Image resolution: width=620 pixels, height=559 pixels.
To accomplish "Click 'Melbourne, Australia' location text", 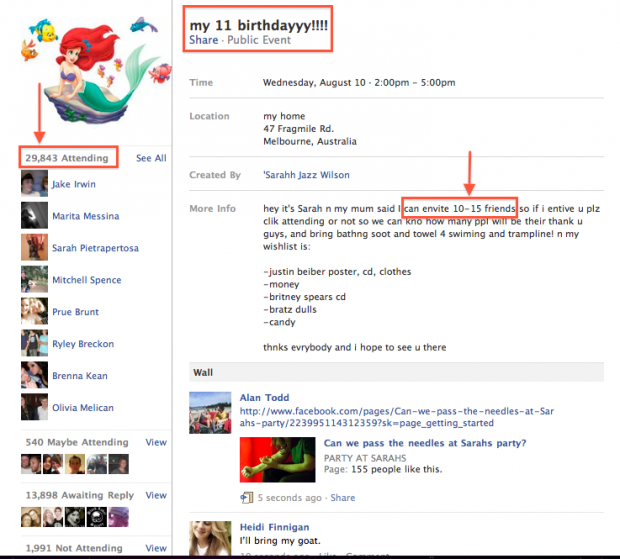I will click(310, 142).
